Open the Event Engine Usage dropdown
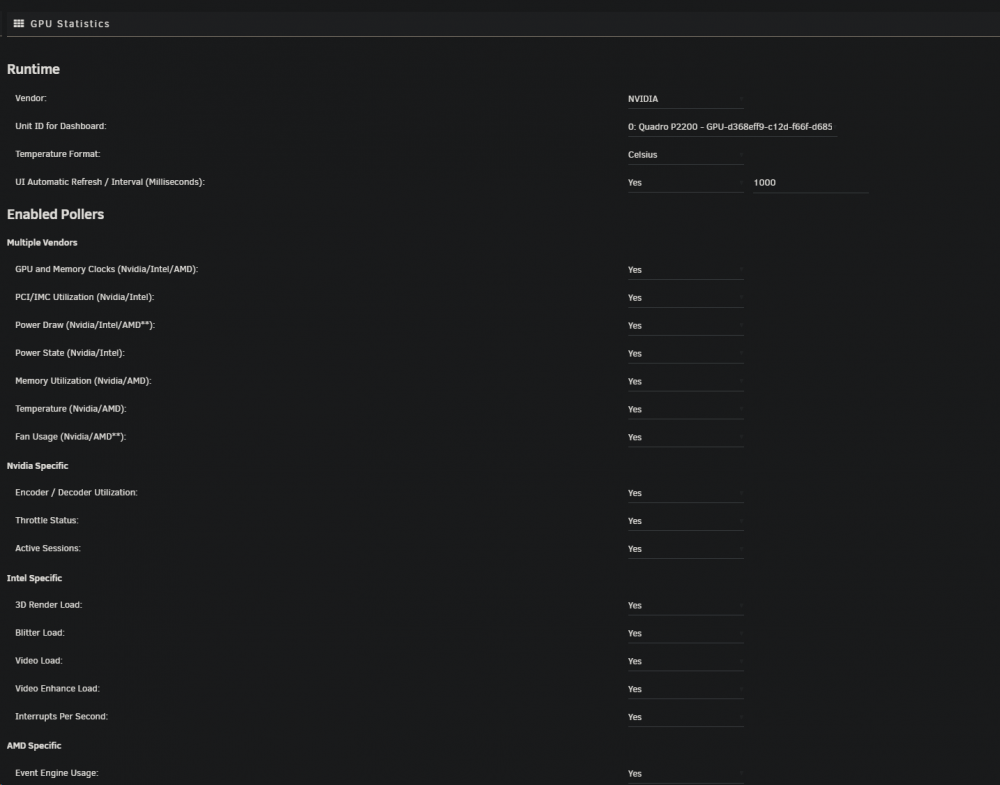This screenshot has height=785, width=1000. [x=686, y=774]
